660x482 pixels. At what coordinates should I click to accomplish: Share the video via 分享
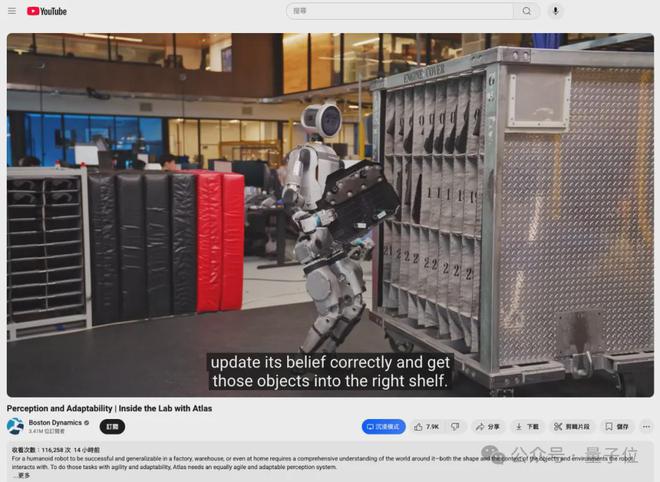[x=487, y=426]
